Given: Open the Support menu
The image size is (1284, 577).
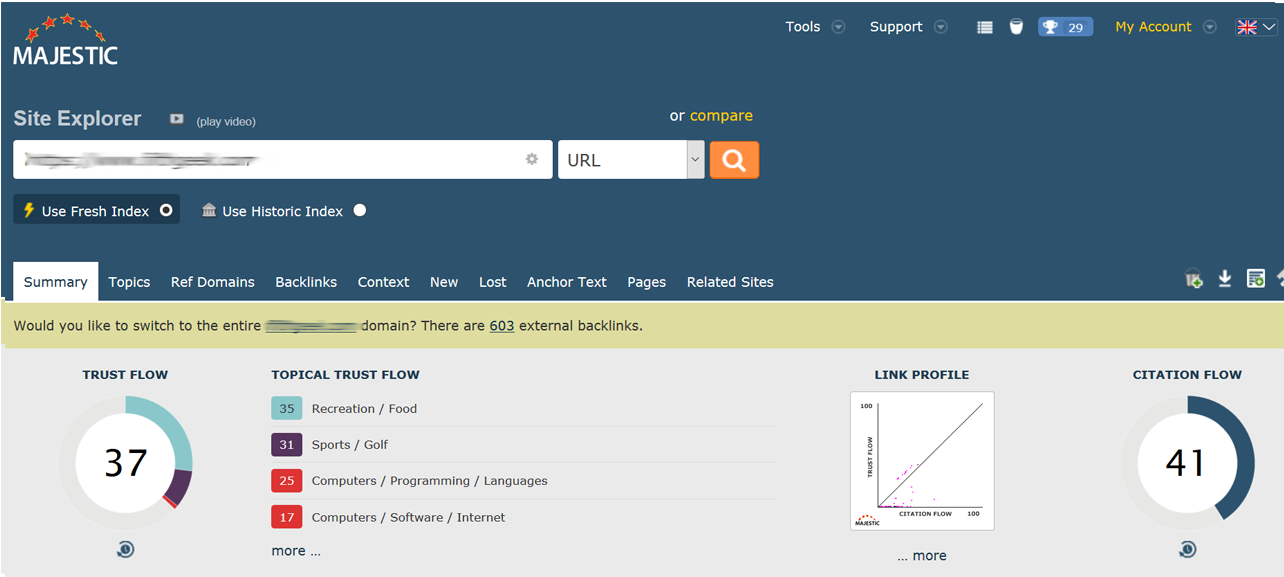Looking at the screenshot, I should [896, 27].
